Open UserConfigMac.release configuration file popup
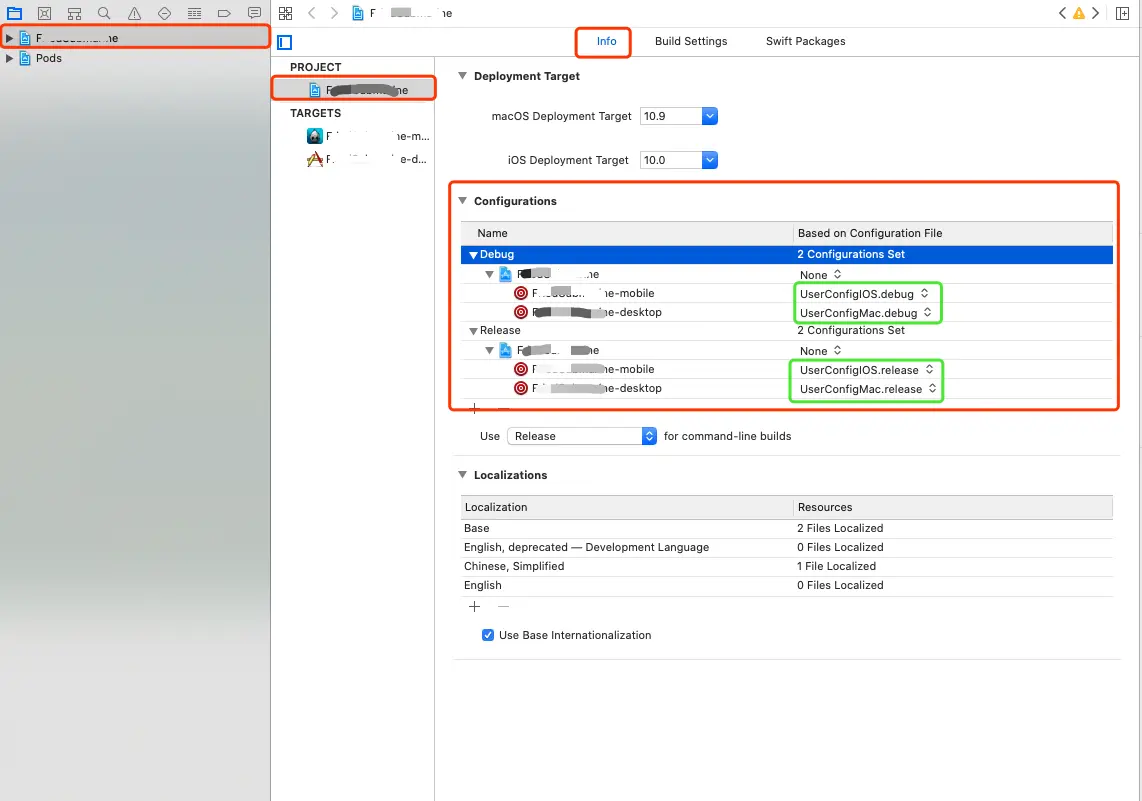The image size is (1142, 801). pos(867,389)
